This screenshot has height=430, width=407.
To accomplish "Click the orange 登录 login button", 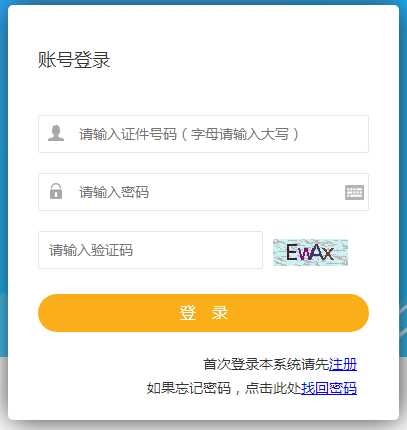I will [x=203, y=313].
